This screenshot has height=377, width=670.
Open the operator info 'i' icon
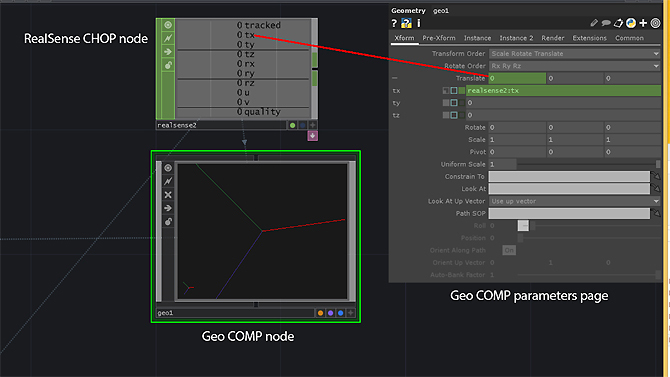coord(419,23)
